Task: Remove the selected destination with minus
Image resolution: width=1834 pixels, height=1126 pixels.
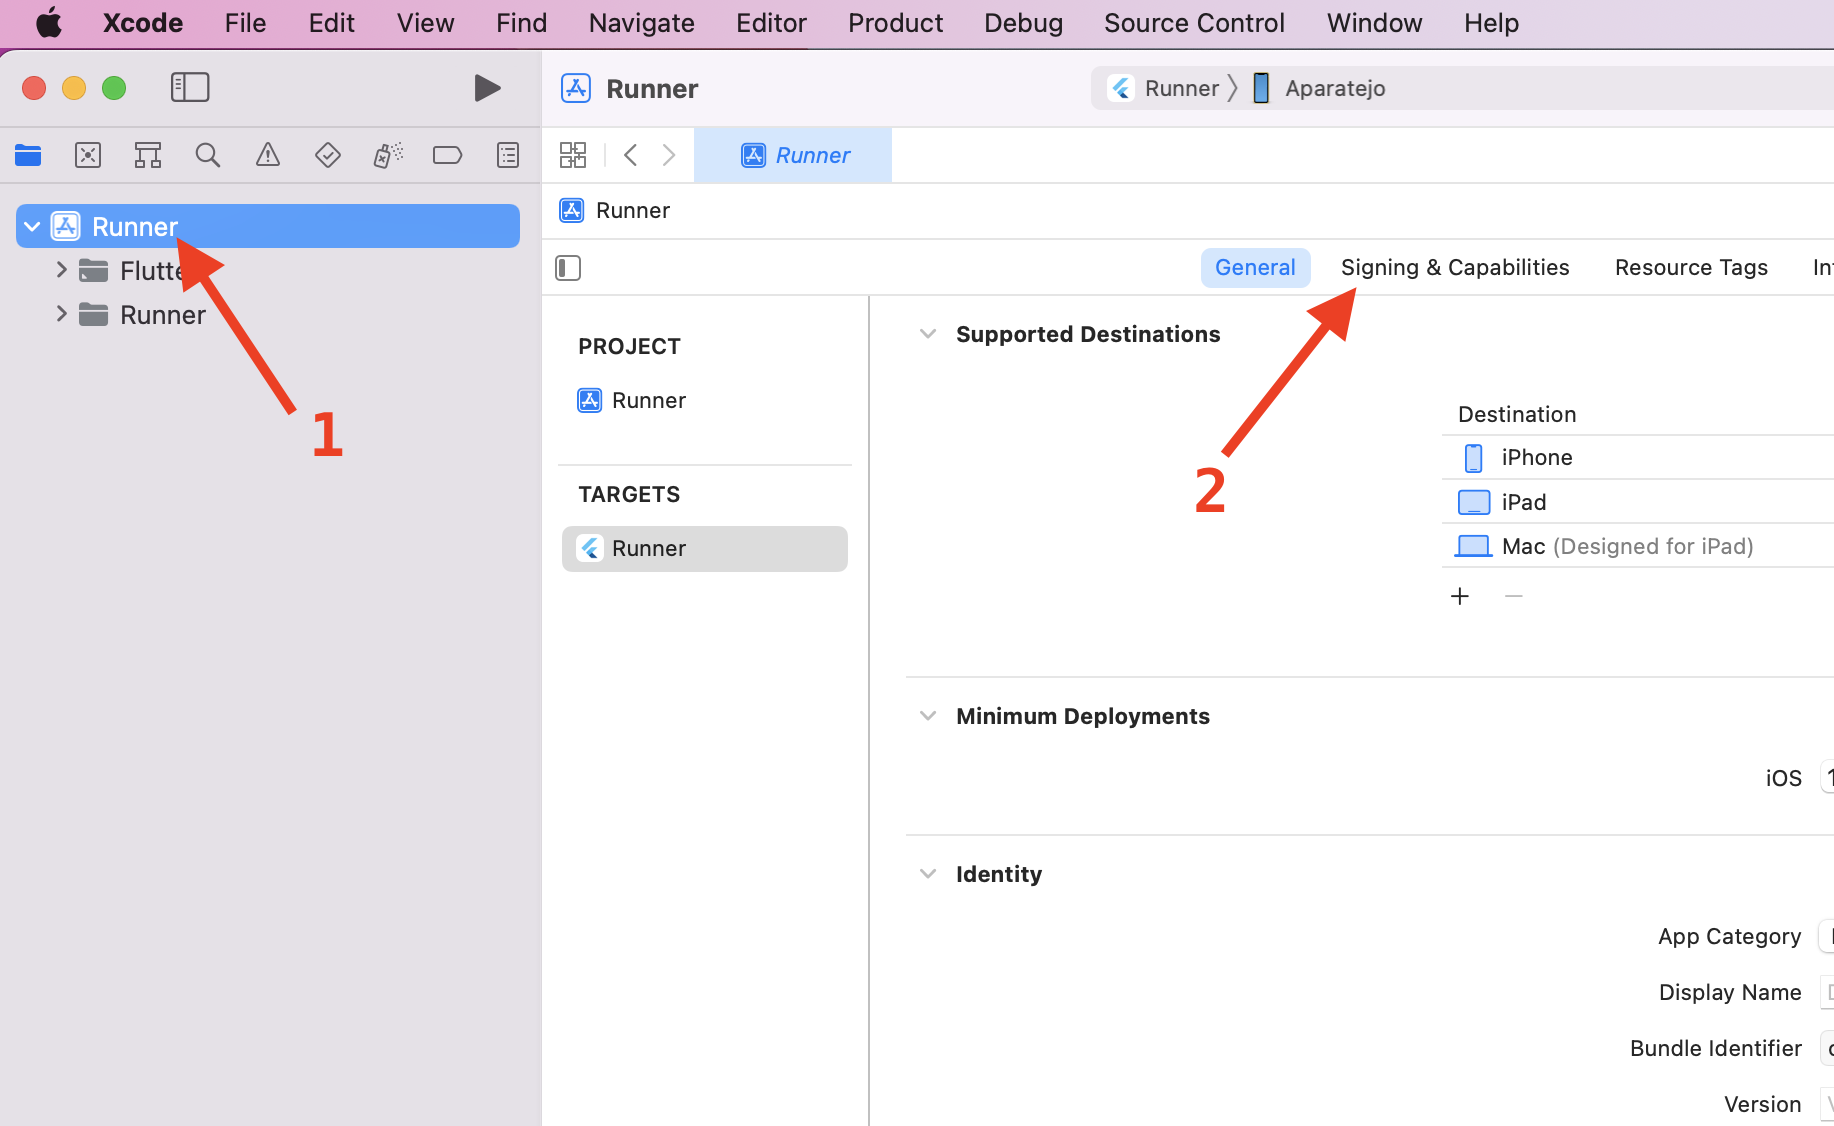Action: point(1514,596)
